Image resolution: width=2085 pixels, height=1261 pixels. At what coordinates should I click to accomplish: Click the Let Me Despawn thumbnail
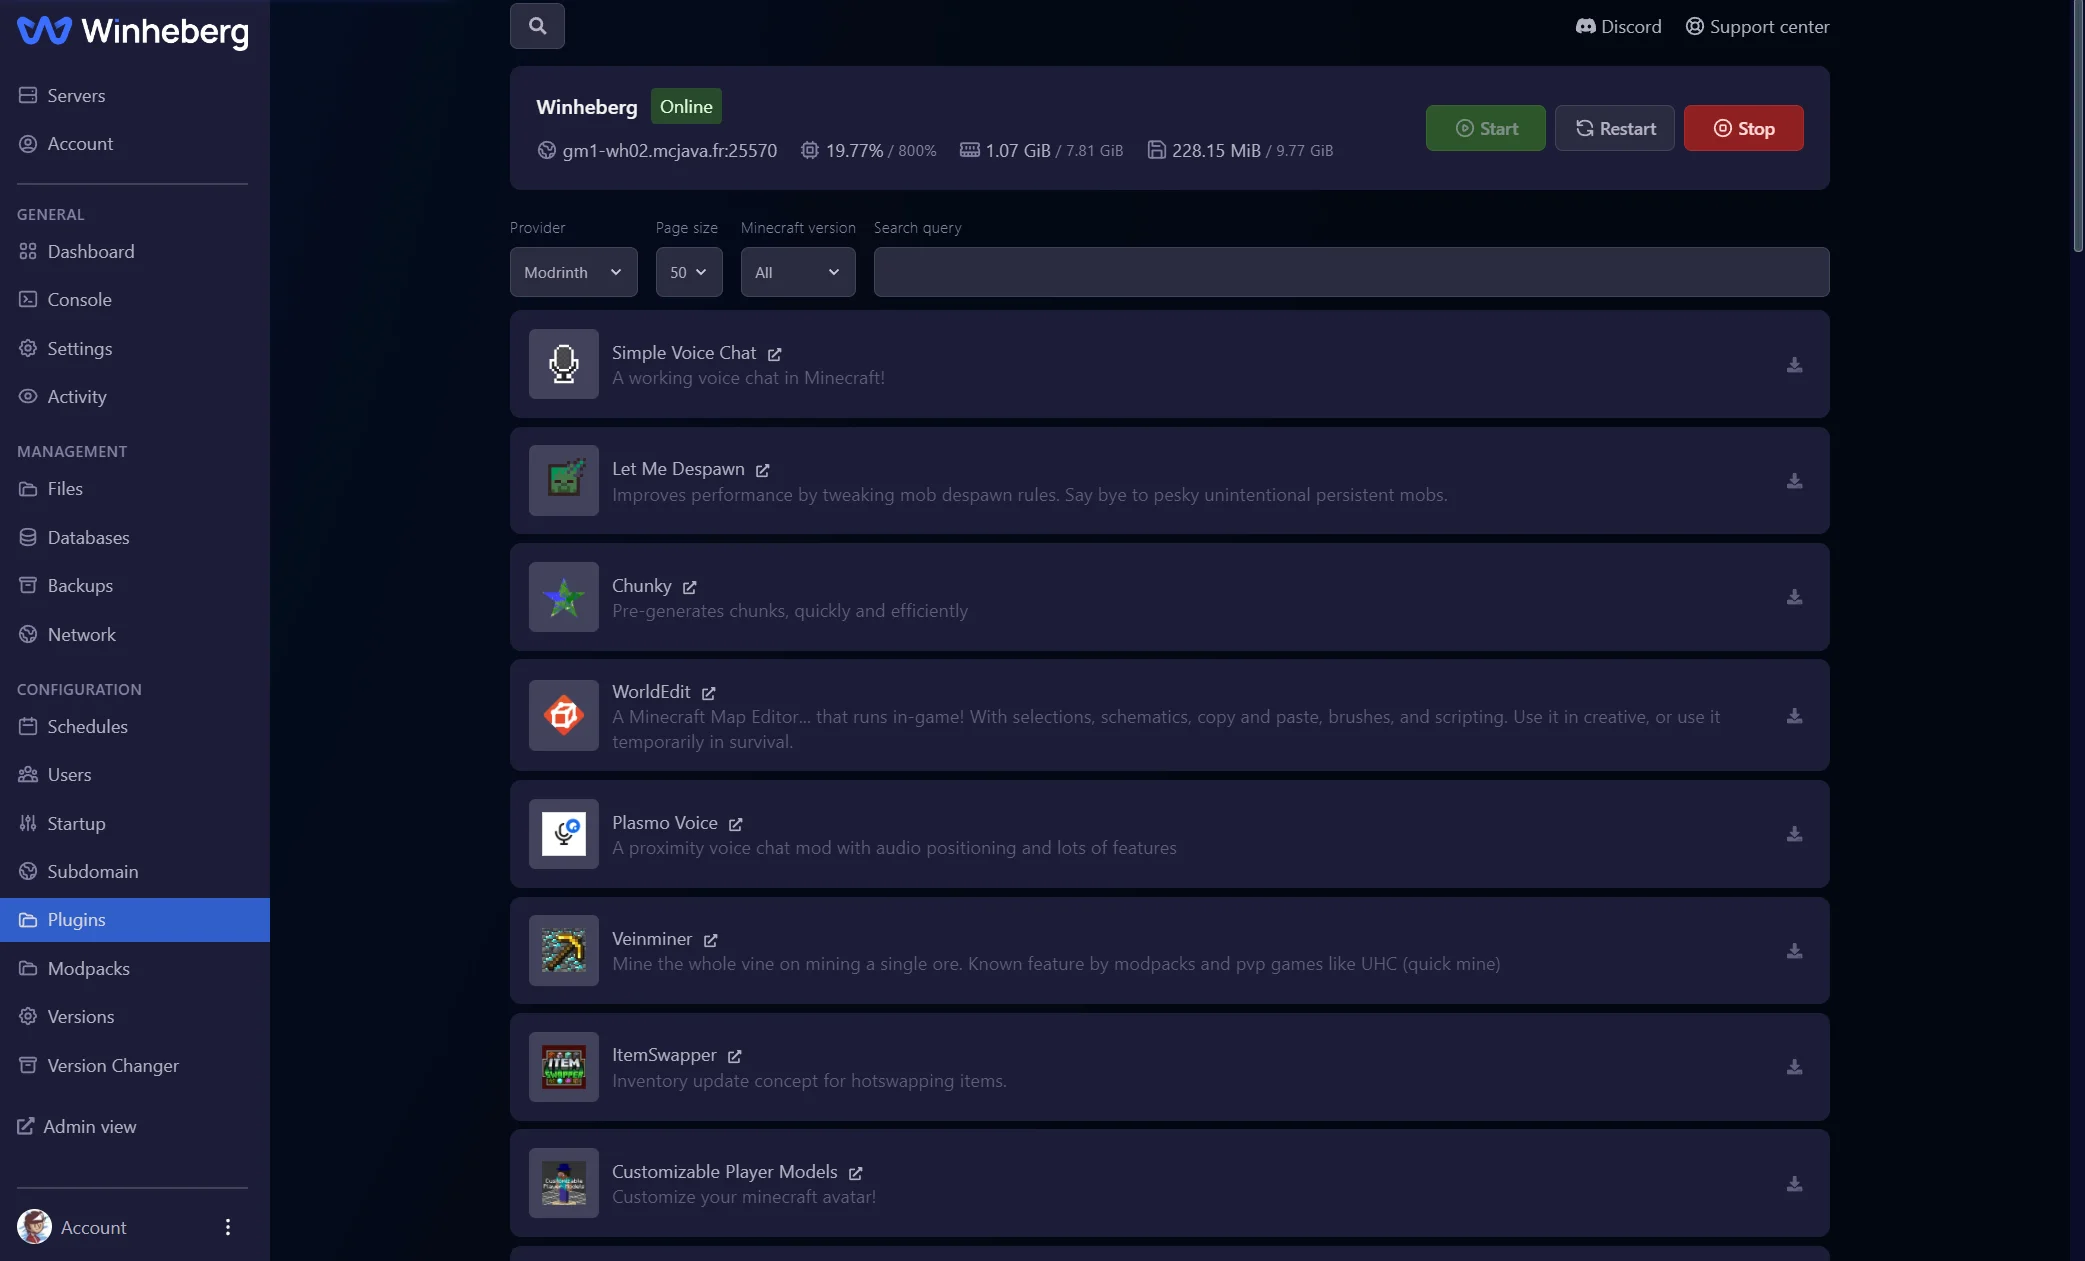(563, 481)
